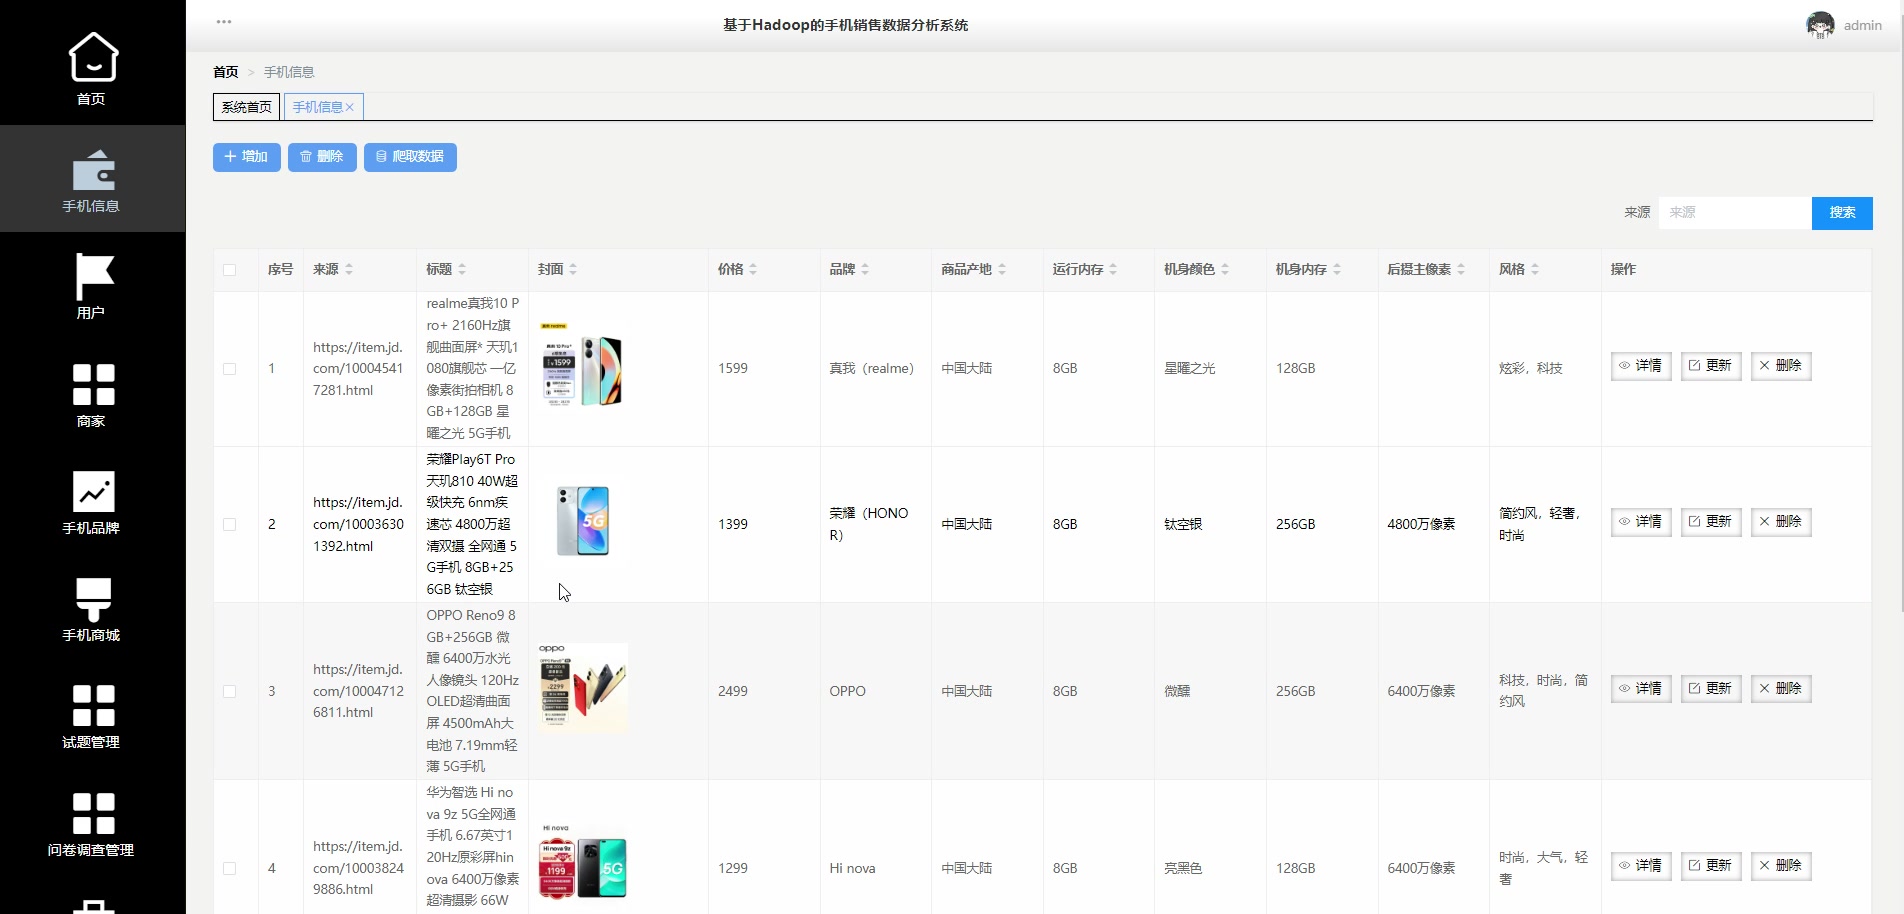Sort by the 品牌 column arrows
The image size is (1904, 914).
pyautogui.click(x=865, y=270)
